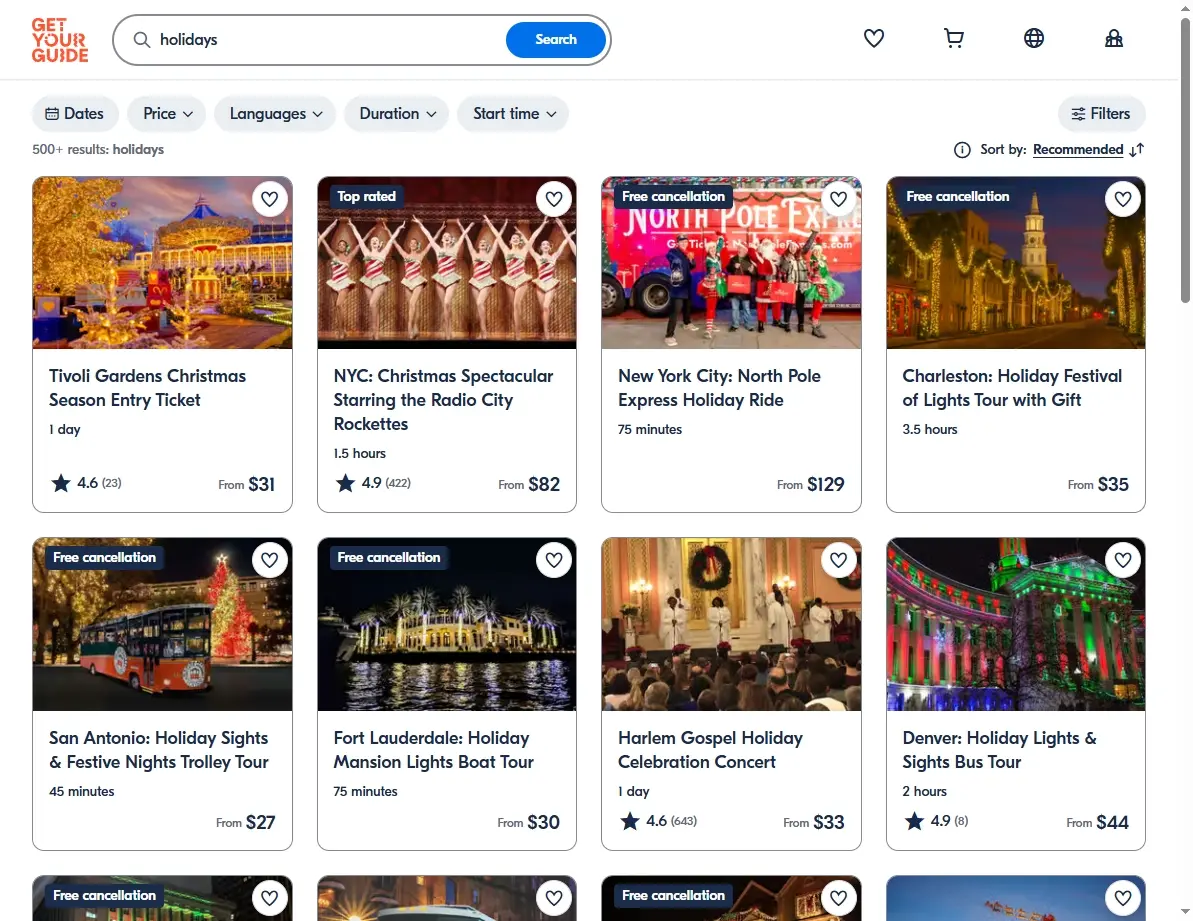
Task: Click the Harlem gospel choir photo
Action: click(x=731, y=624)
